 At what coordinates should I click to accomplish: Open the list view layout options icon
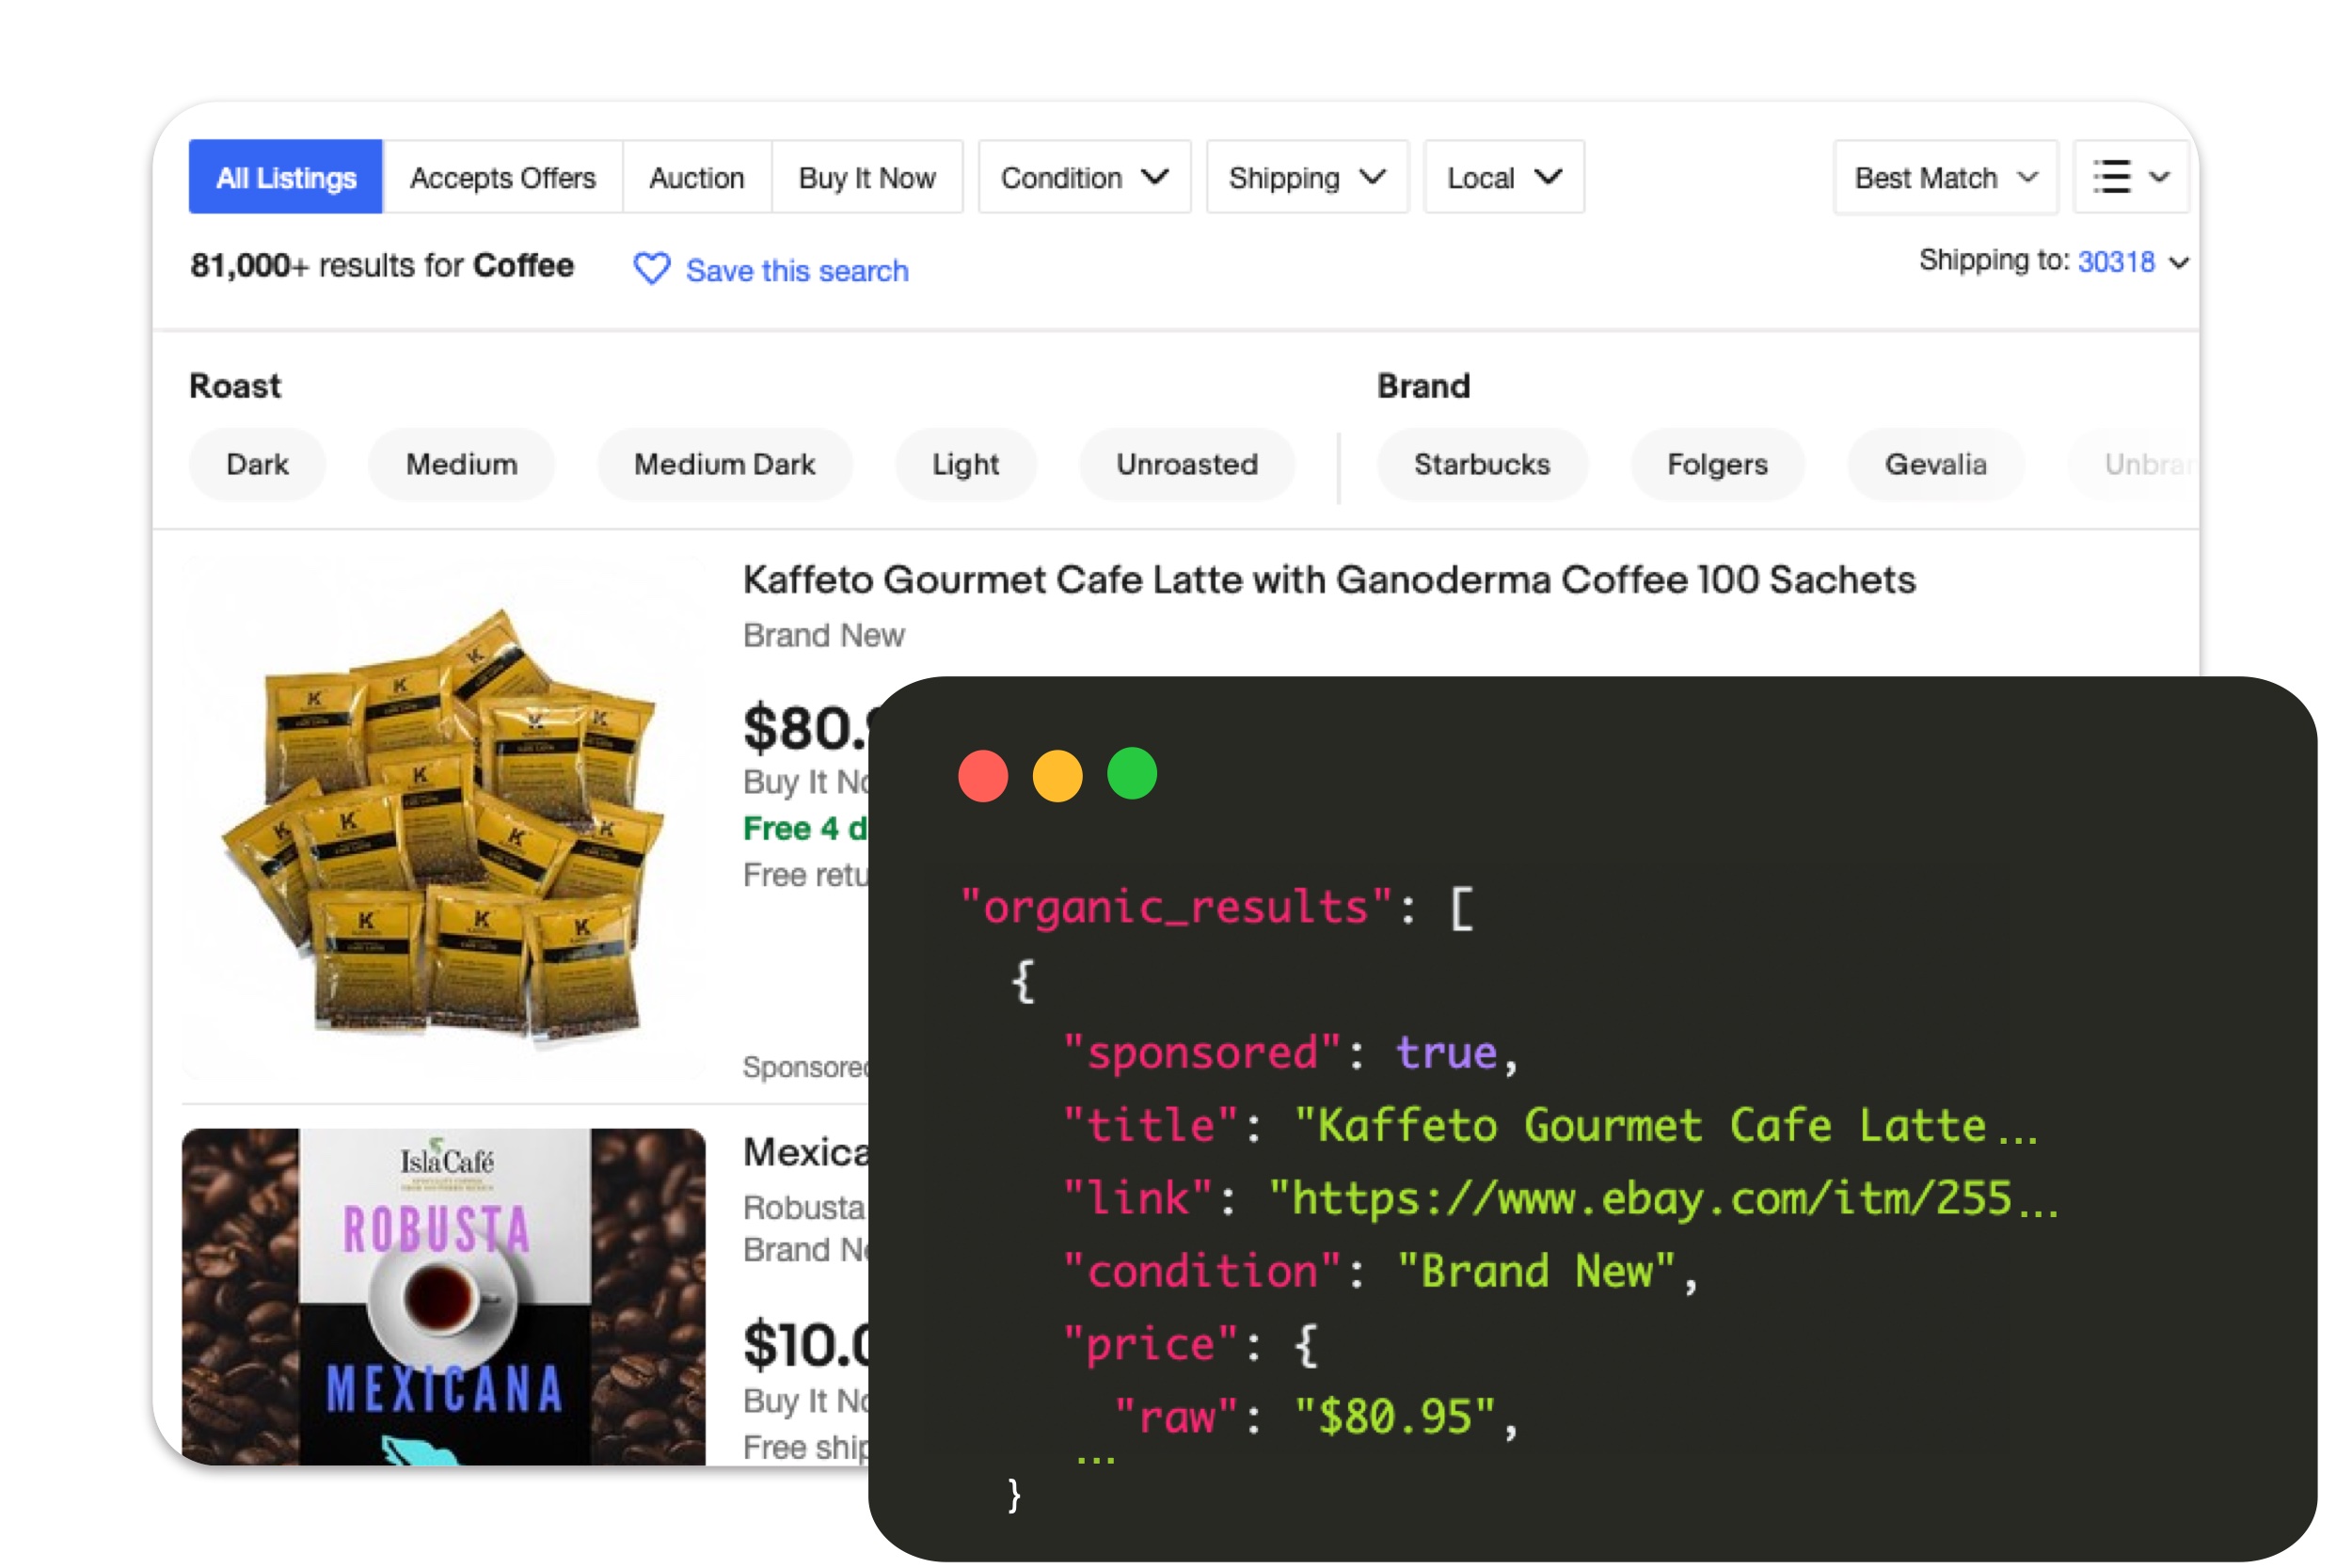pyautogui.click(x=2130, y=177)
